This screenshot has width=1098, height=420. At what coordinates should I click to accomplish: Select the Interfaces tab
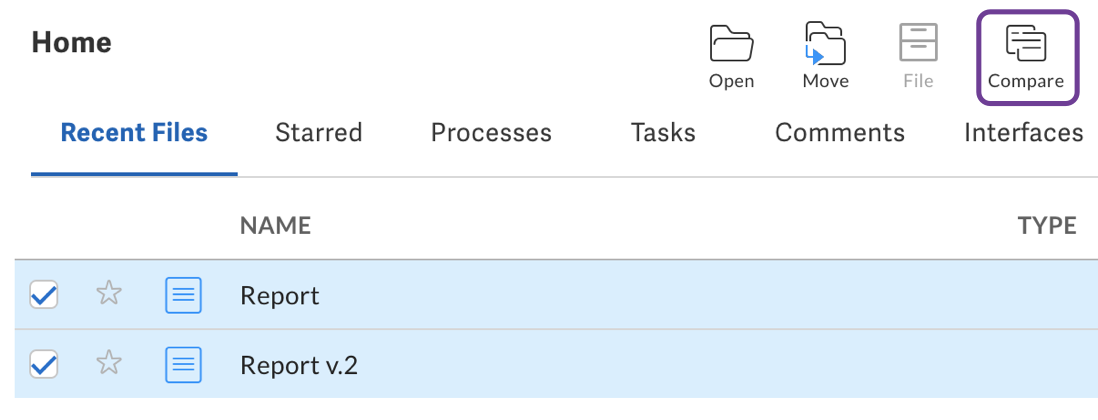pos(1023,133)
